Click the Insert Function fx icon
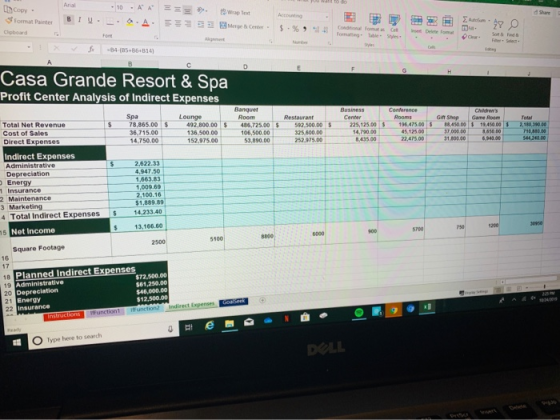Image resolution: width=560 pixels, height=420 pixels. click(92, 50)
